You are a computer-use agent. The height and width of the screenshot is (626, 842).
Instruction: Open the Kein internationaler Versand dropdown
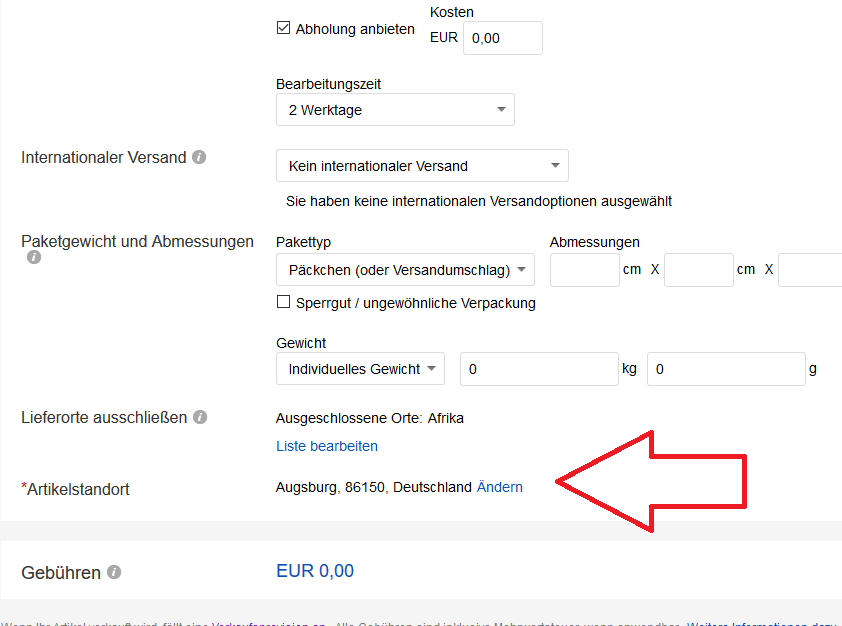pos(421,165)
